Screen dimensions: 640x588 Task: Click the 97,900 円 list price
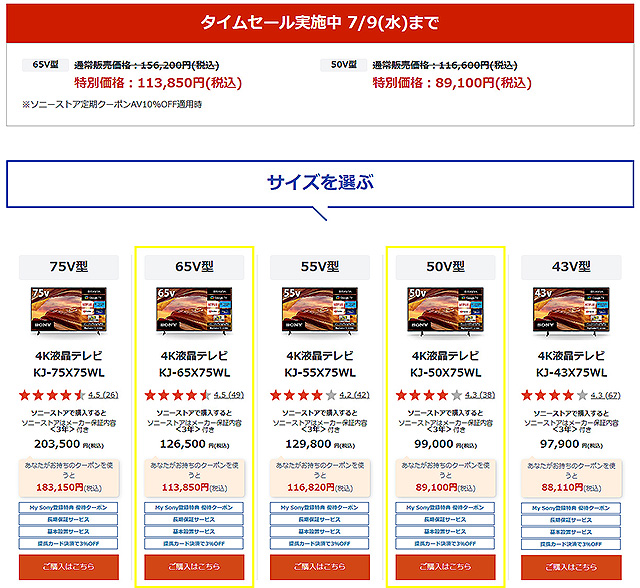[571, 444]
